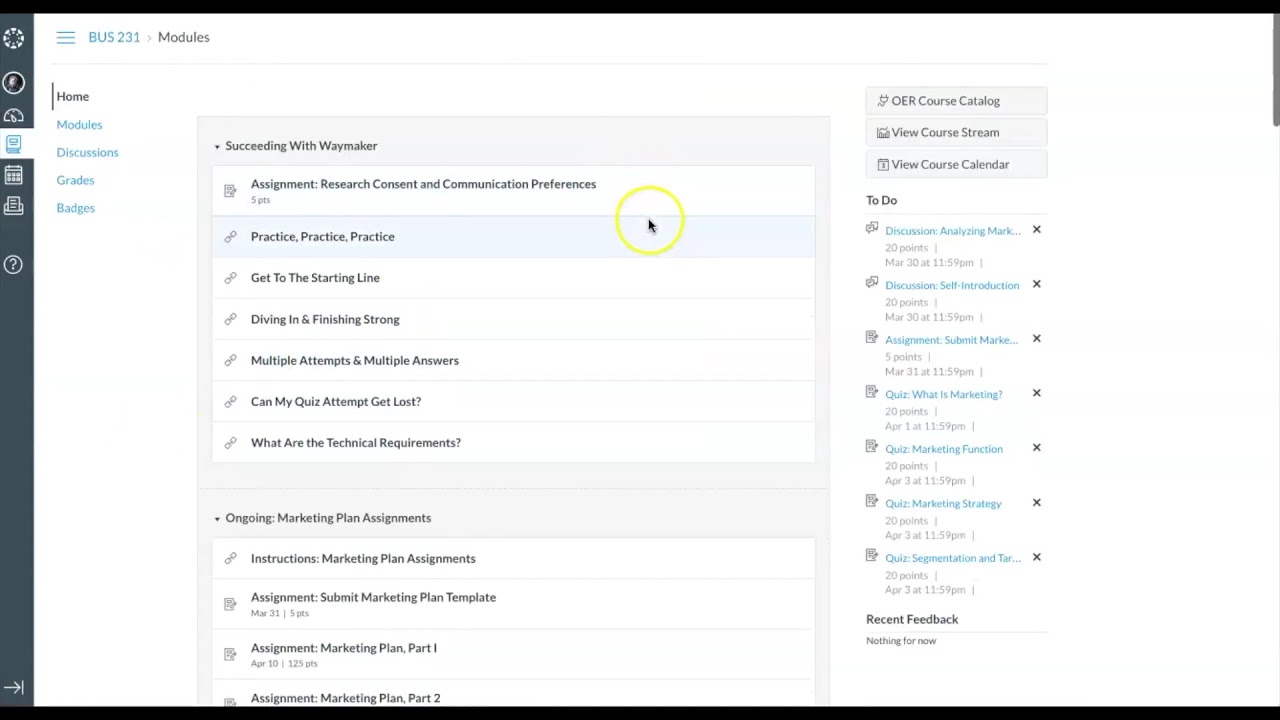This screenshot has height=720, width=1280.
Task: Open the Quiz: Marketing Strategy to-do link
Action: (x=943, y=503)
